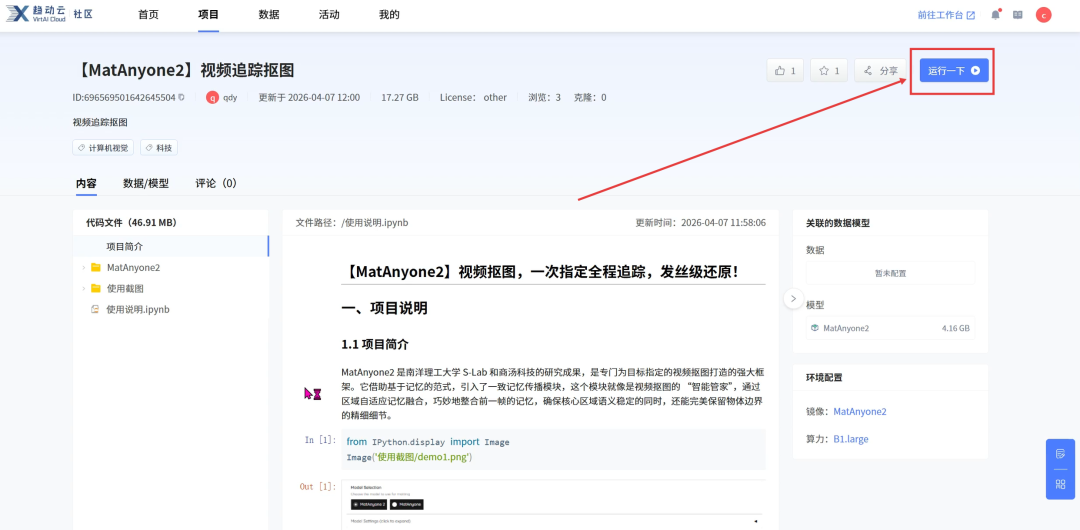Like the project with the thumbs-up button
Image resolution: width=1080 pixels, height=530 pixels.
click(785, 70)
